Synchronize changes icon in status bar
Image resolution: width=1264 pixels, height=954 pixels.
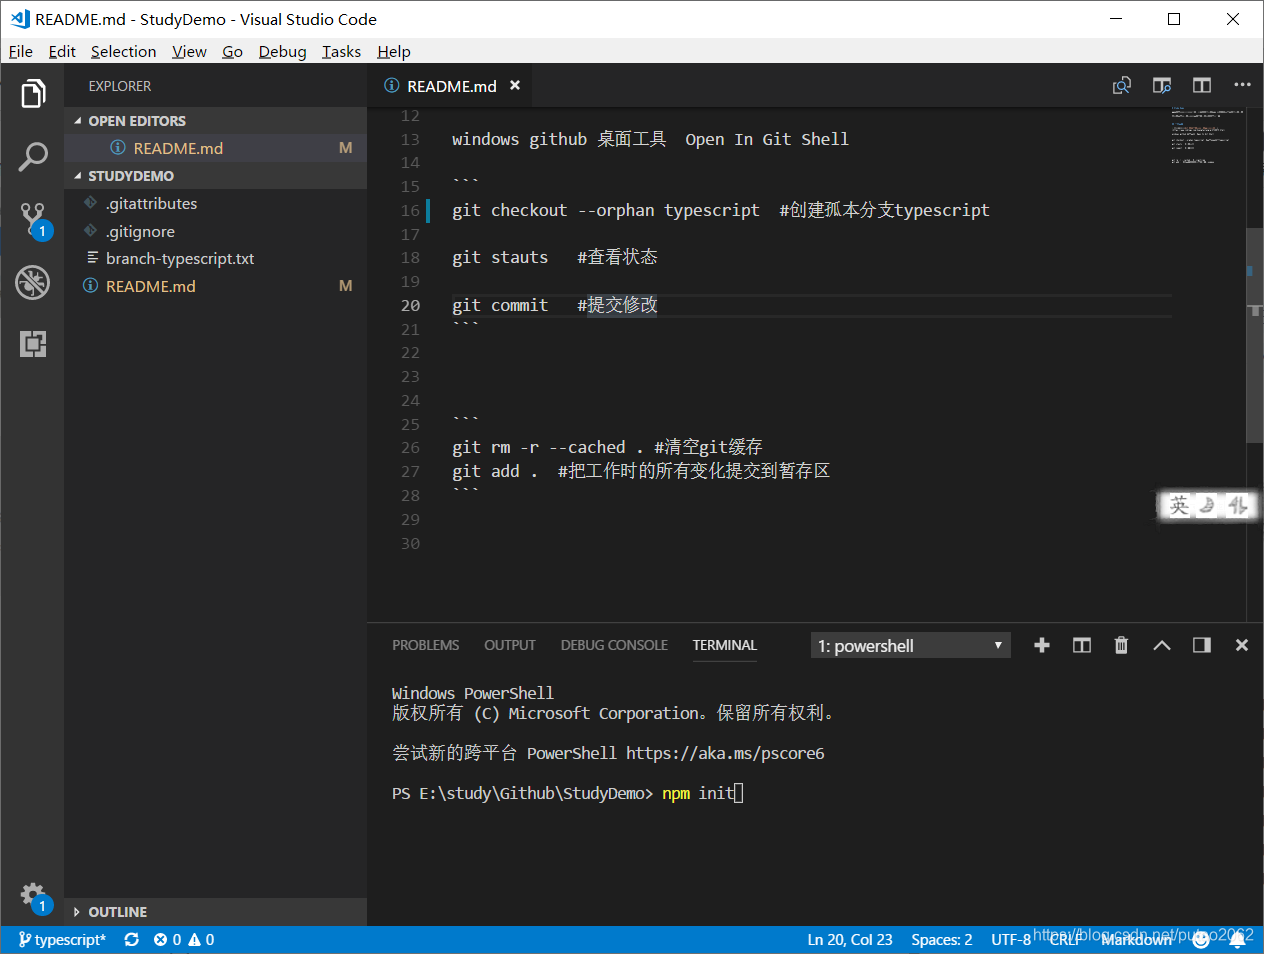(x=131, y=940)
